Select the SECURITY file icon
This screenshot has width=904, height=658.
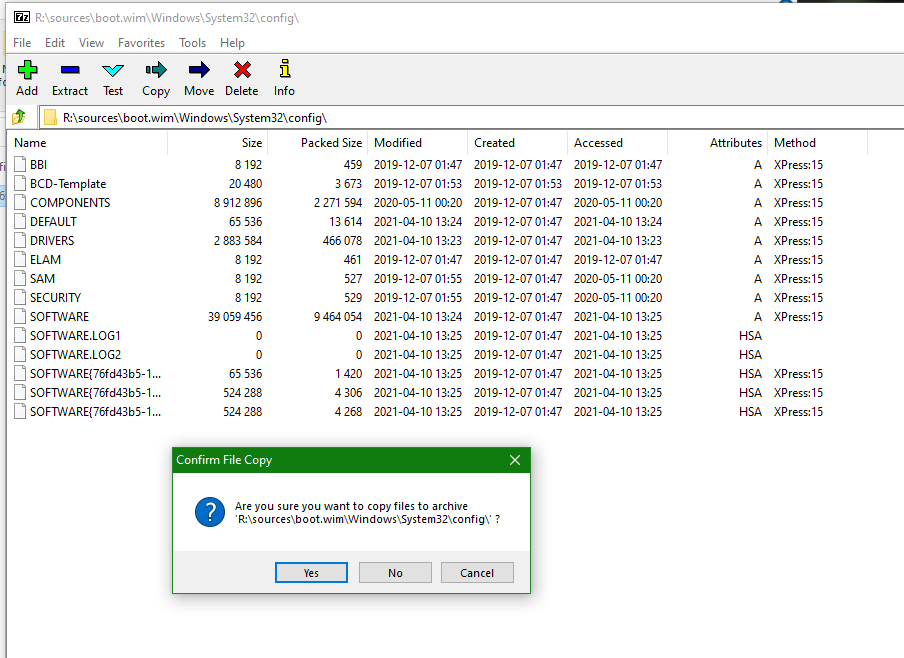20,298
